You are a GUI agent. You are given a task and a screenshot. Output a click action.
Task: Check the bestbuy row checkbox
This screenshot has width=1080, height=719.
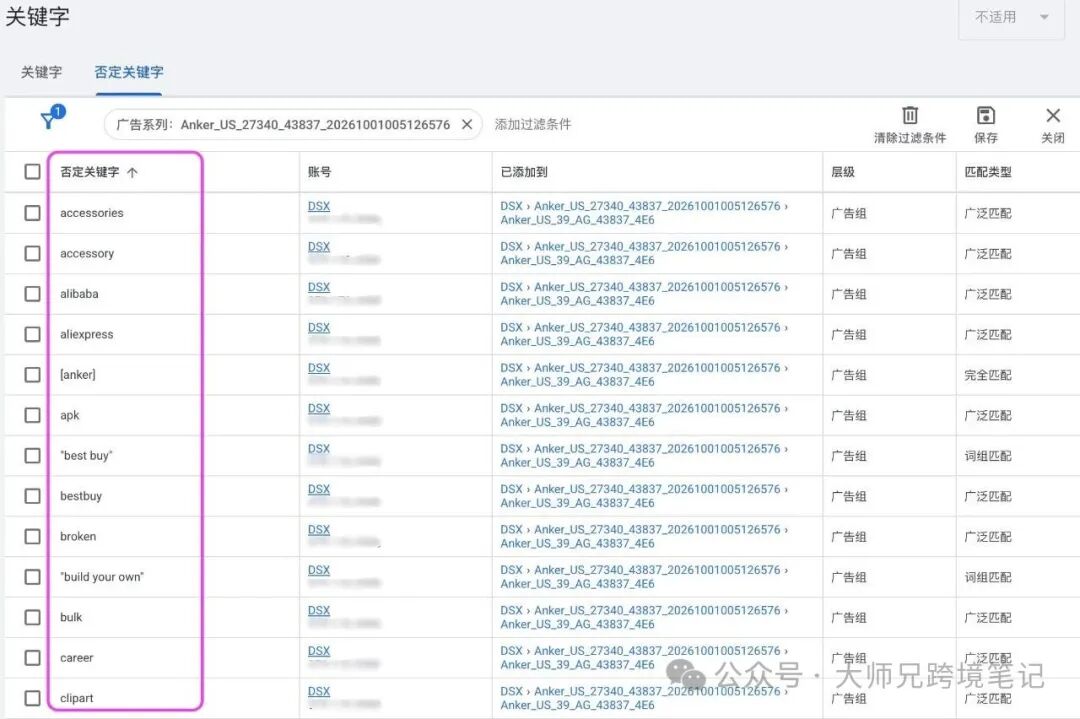[32, 496]
